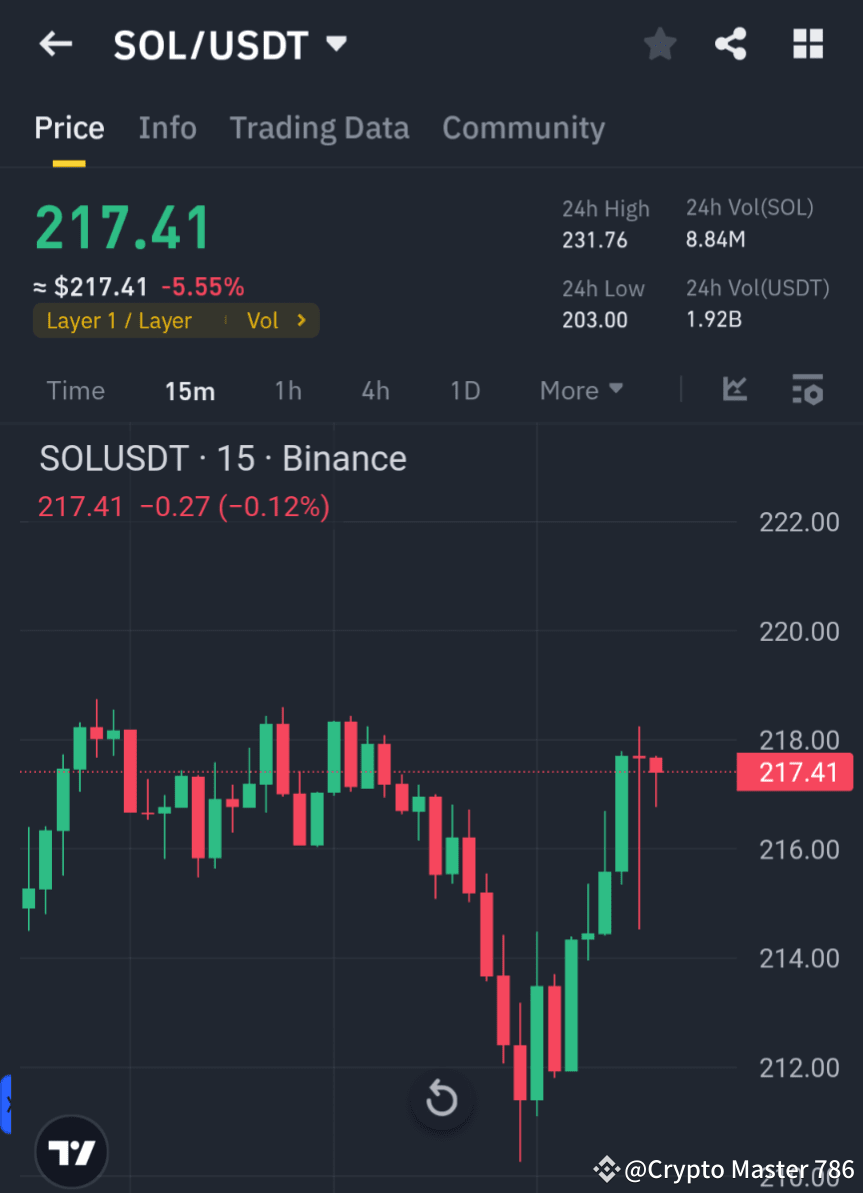Expand the More timeframes dropdown
Viewport: 863px width, 1193px height.
[x=581, y=391]
